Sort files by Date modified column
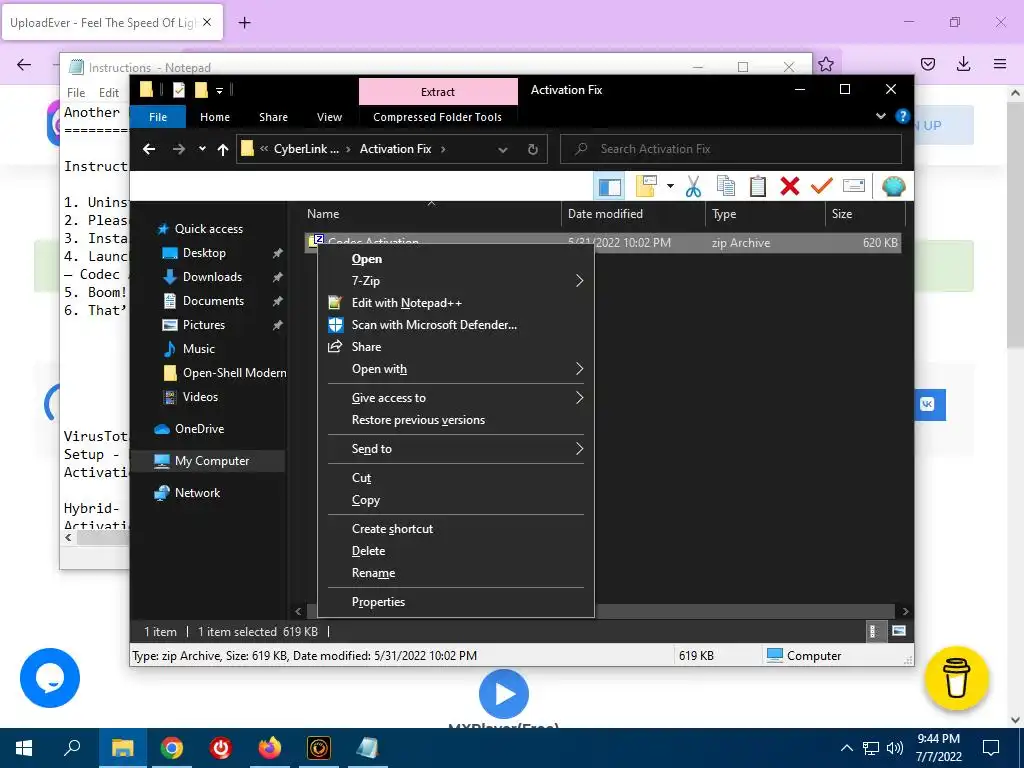 [x=633, y=214]
